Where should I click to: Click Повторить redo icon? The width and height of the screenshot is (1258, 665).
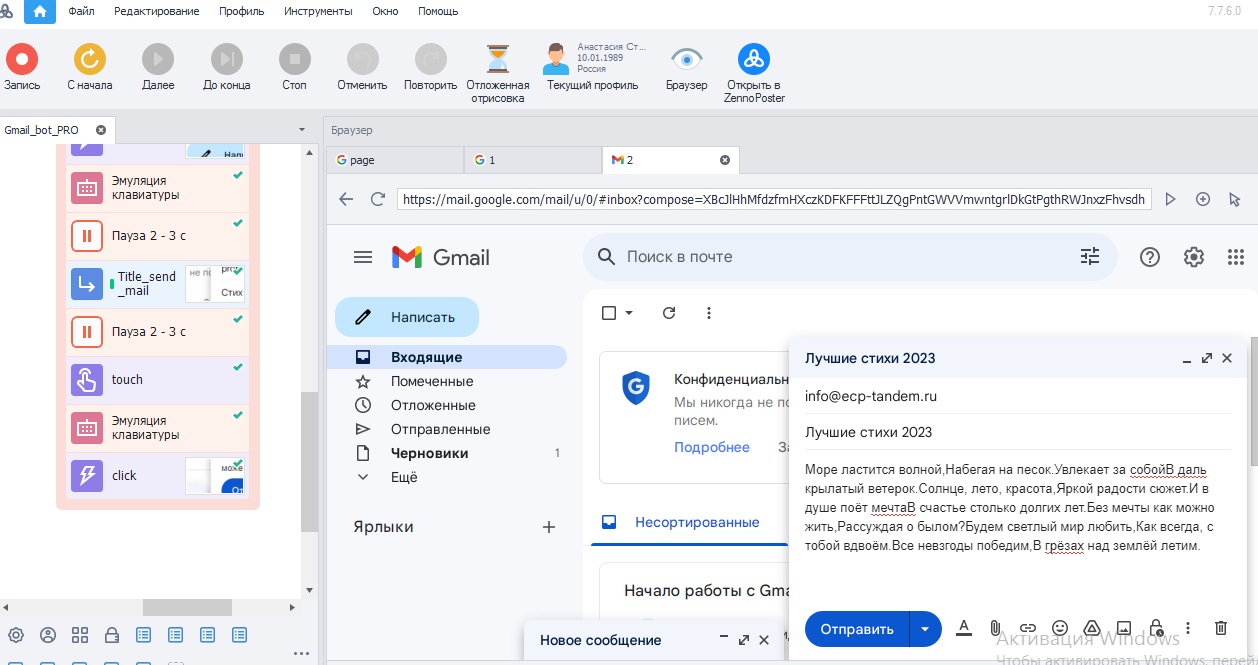[431, 59]
